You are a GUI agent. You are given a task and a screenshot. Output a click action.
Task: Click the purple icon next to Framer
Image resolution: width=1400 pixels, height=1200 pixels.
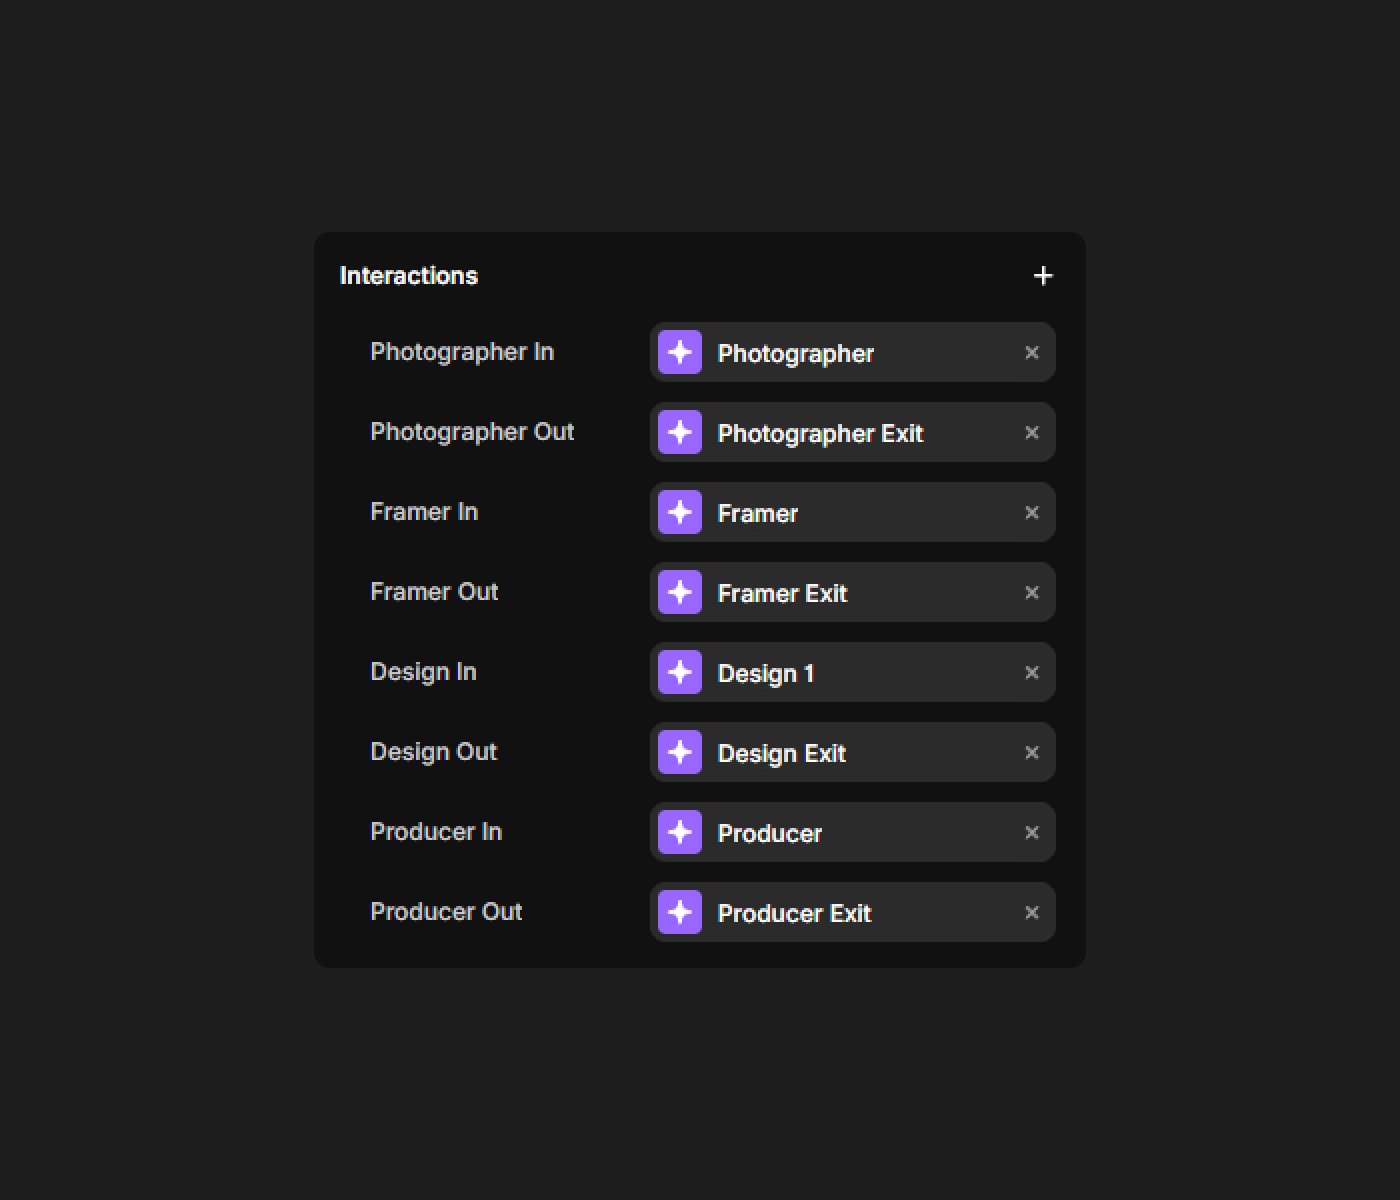tap(680, 512)
